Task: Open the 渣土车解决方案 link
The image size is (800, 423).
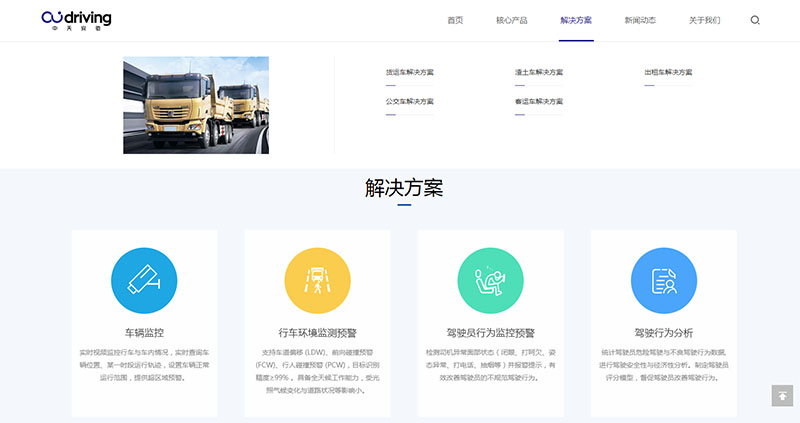Action: 539,72
